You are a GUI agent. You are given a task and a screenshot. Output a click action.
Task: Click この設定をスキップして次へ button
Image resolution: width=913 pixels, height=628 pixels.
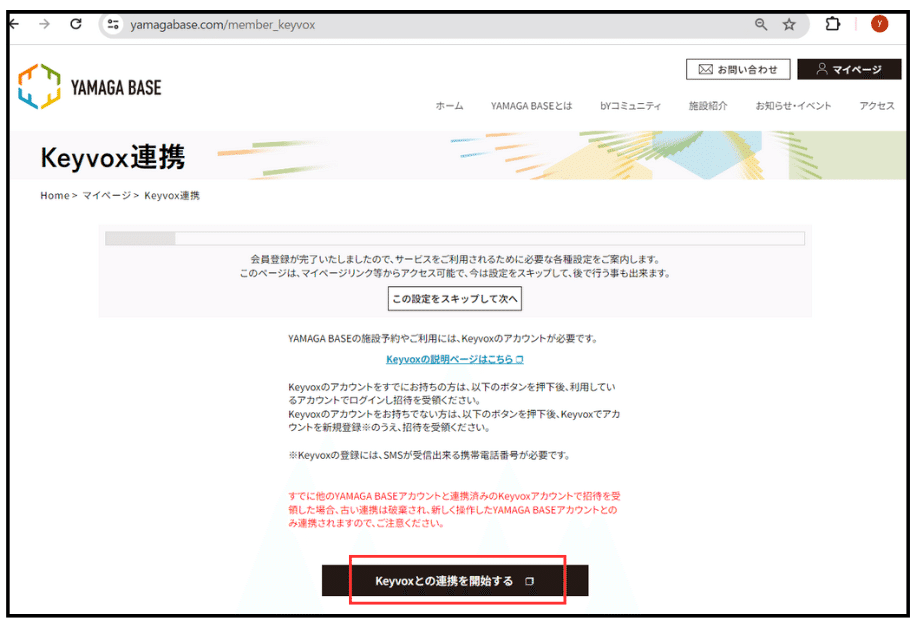pyautogui.click(x=454, y=298)
